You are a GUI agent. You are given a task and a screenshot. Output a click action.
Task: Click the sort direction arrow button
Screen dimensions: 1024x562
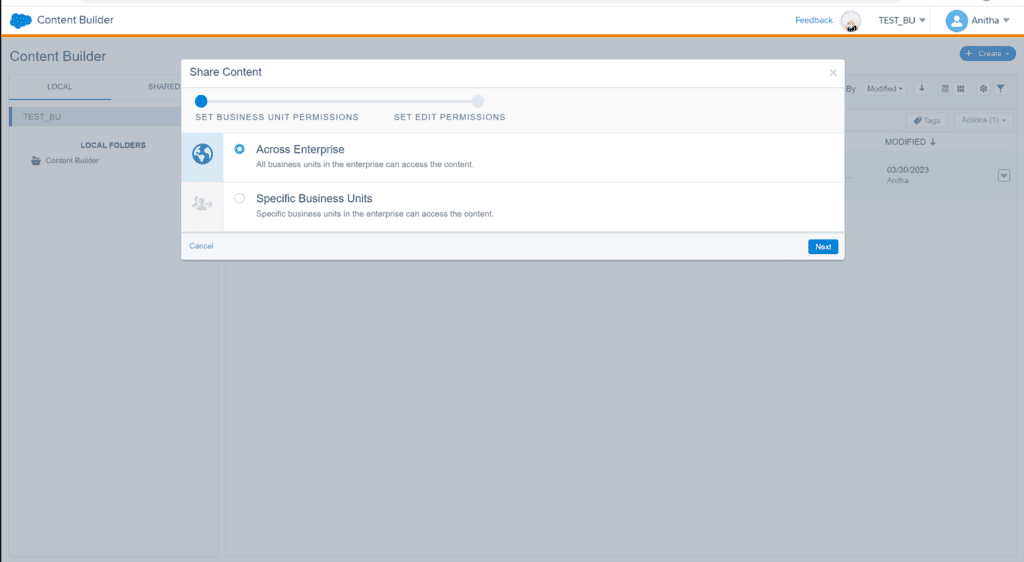922,89
